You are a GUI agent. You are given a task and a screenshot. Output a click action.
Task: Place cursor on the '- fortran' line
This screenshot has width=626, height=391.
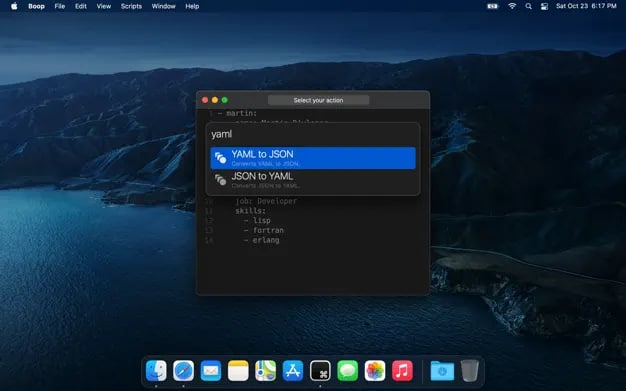click(x=263, y=230)
